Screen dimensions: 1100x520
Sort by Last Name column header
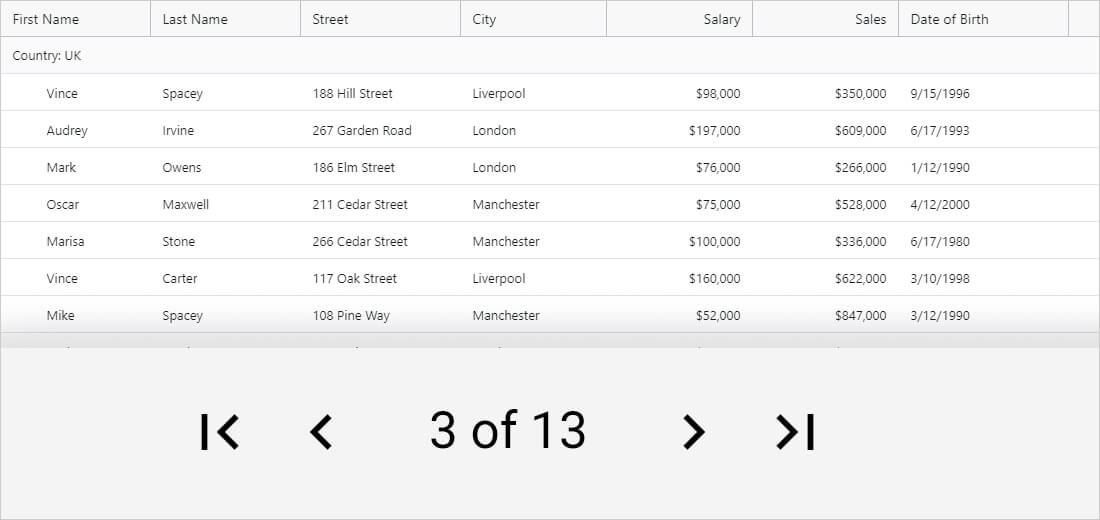coord(195,19)
